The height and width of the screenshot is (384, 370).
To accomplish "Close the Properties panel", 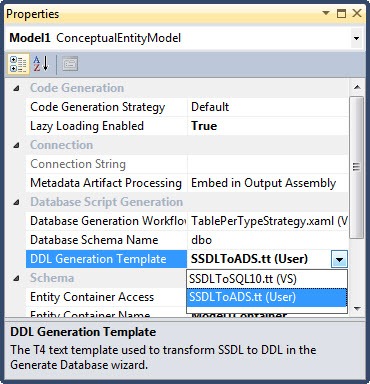I will coord(357,13).
